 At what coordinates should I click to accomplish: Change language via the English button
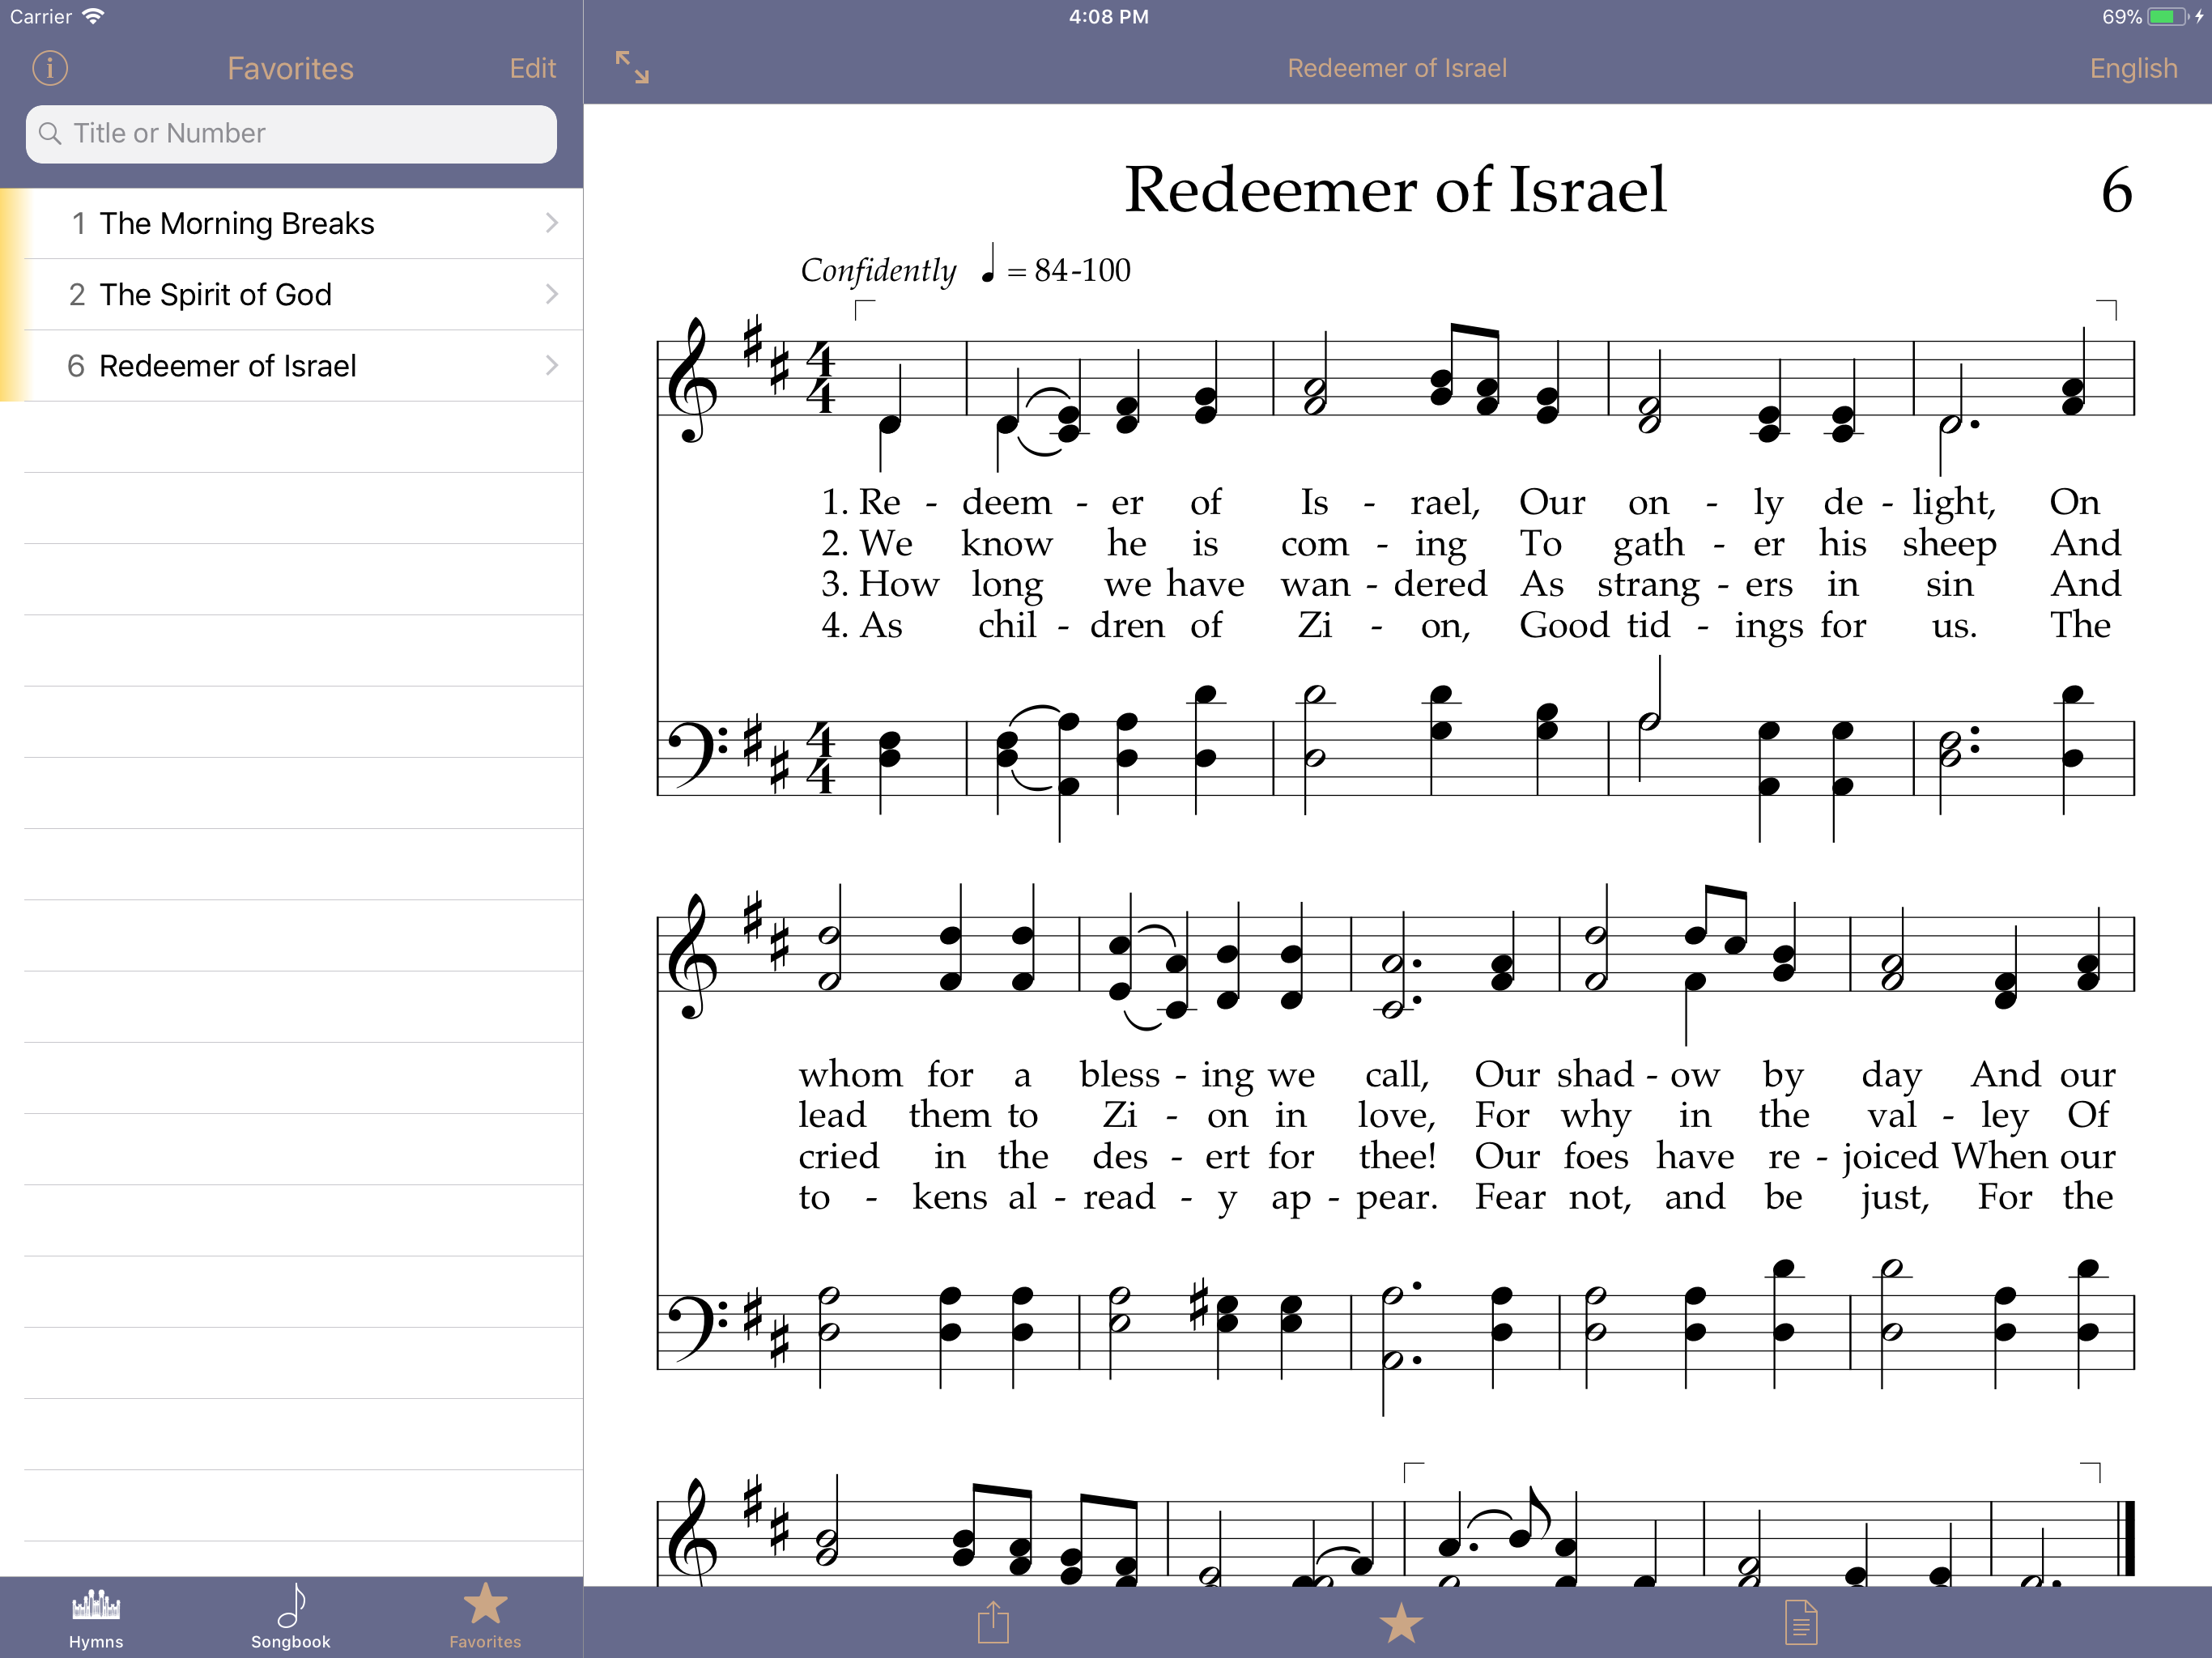2133,68
